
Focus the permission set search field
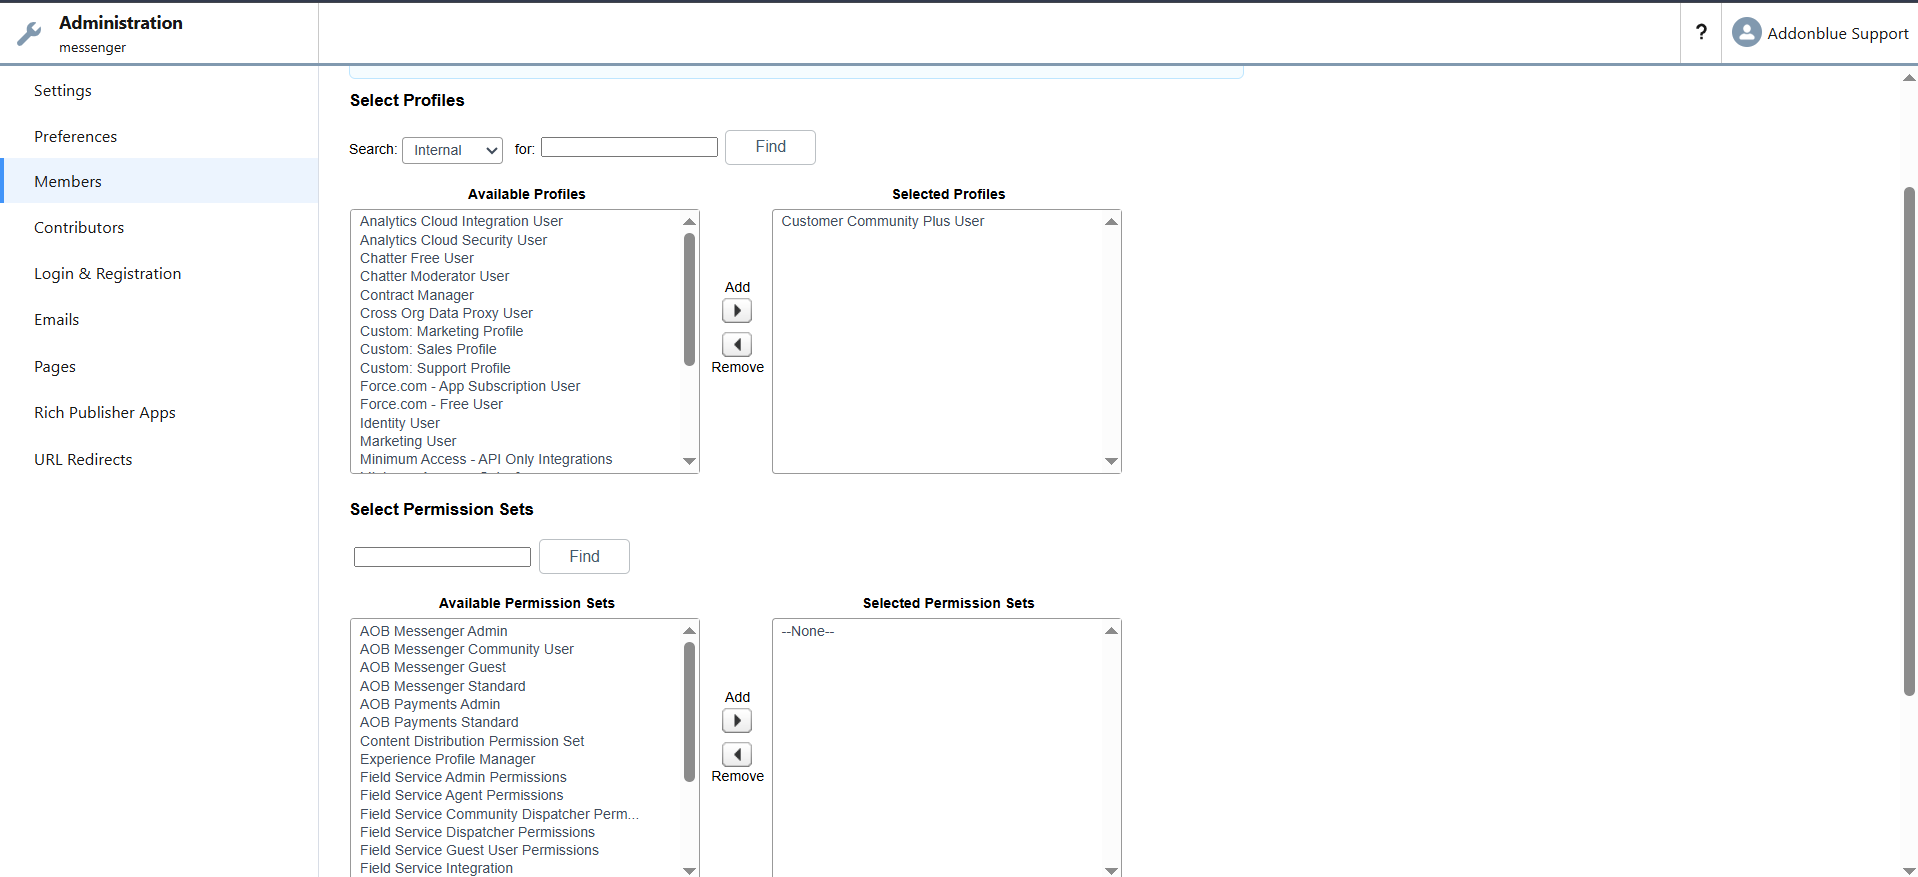(x=442, y=557)
